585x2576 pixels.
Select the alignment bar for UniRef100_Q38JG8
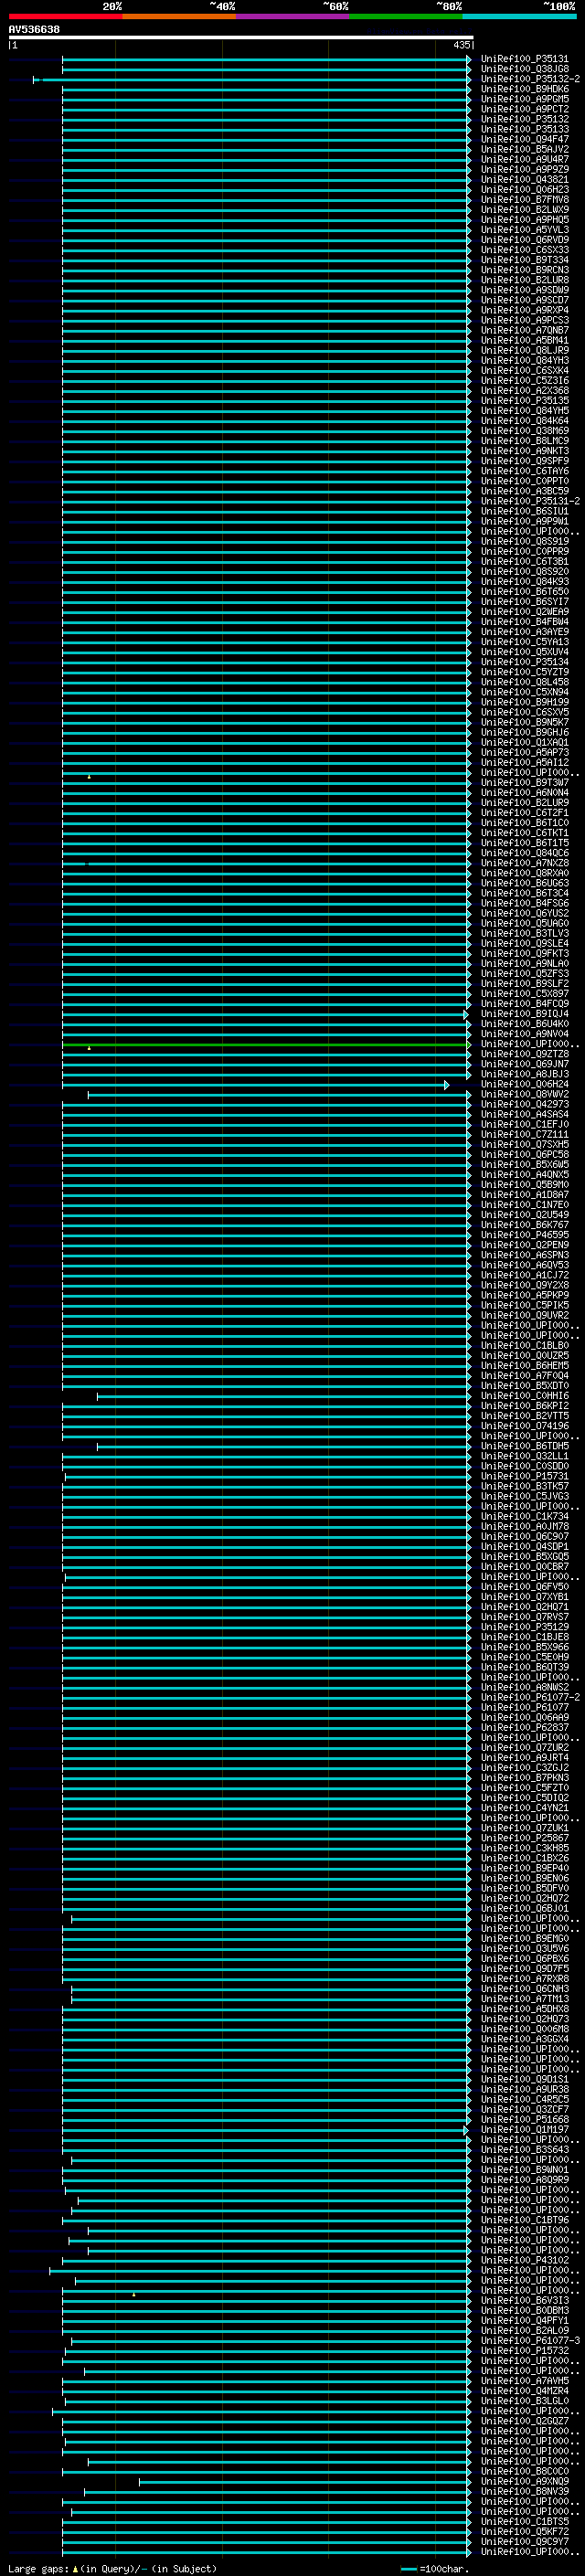(x=265, y=69)
